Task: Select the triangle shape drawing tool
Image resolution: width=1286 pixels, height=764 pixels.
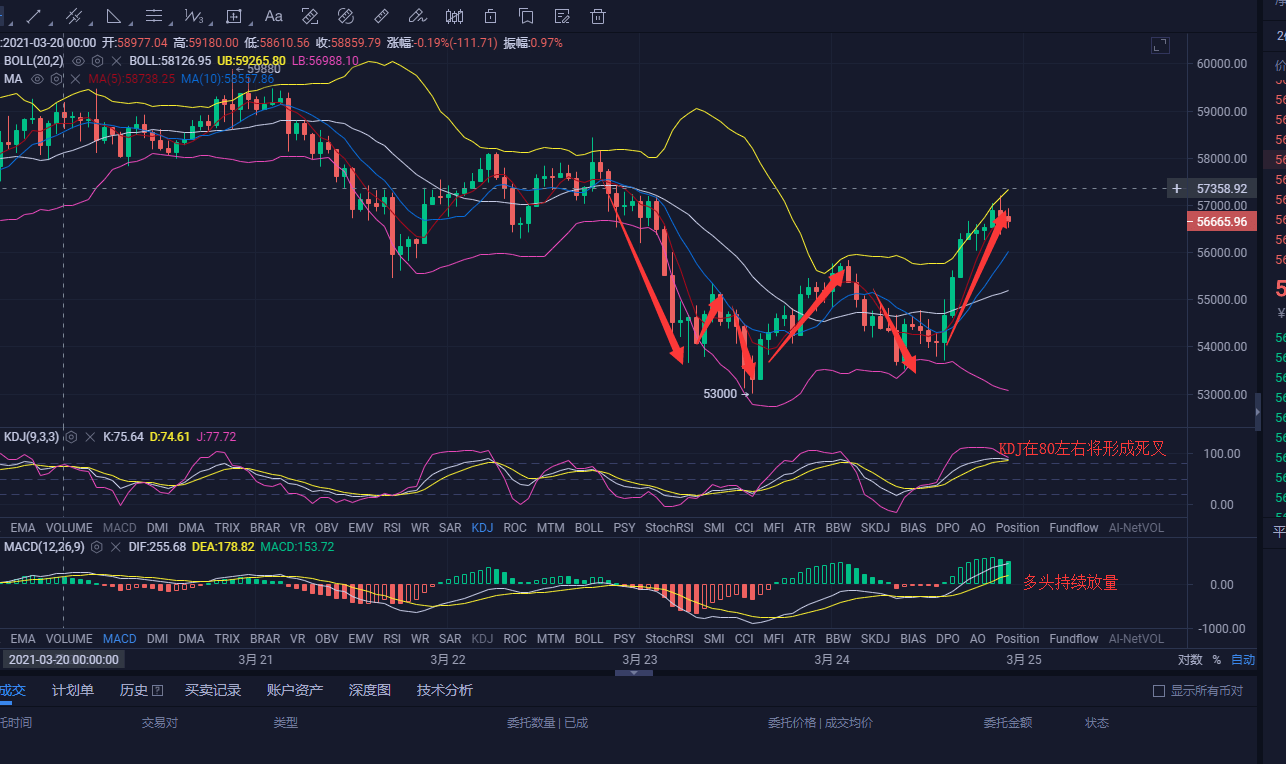Action: (114, 16)
